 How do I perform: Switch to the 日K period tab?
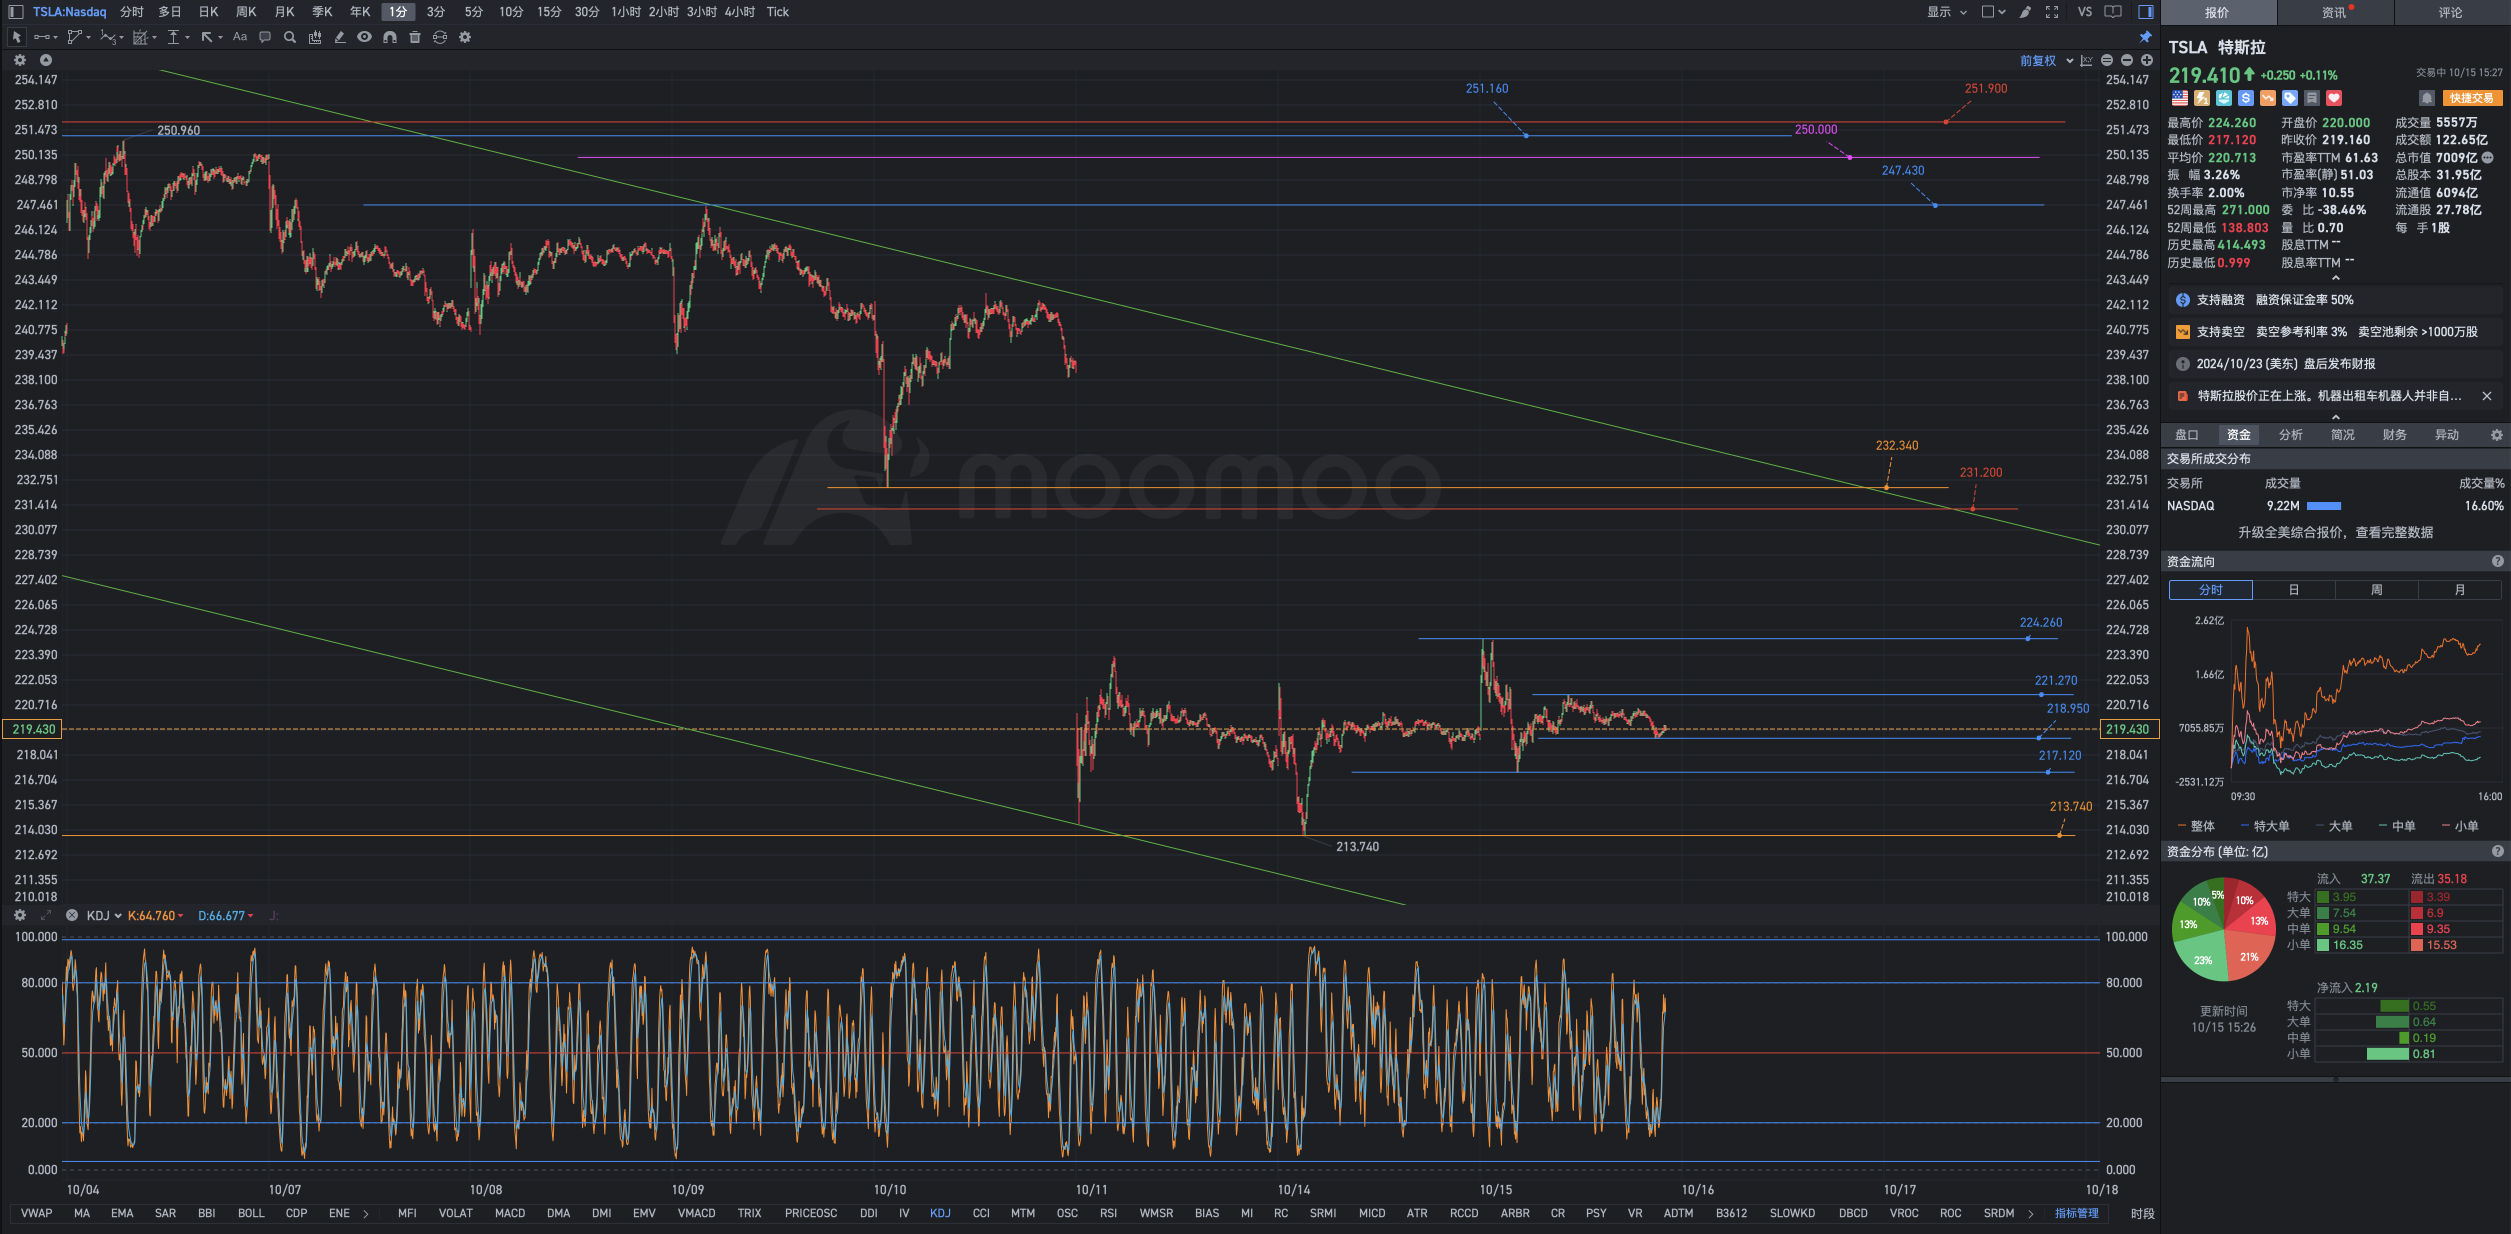tap(208, 12)
